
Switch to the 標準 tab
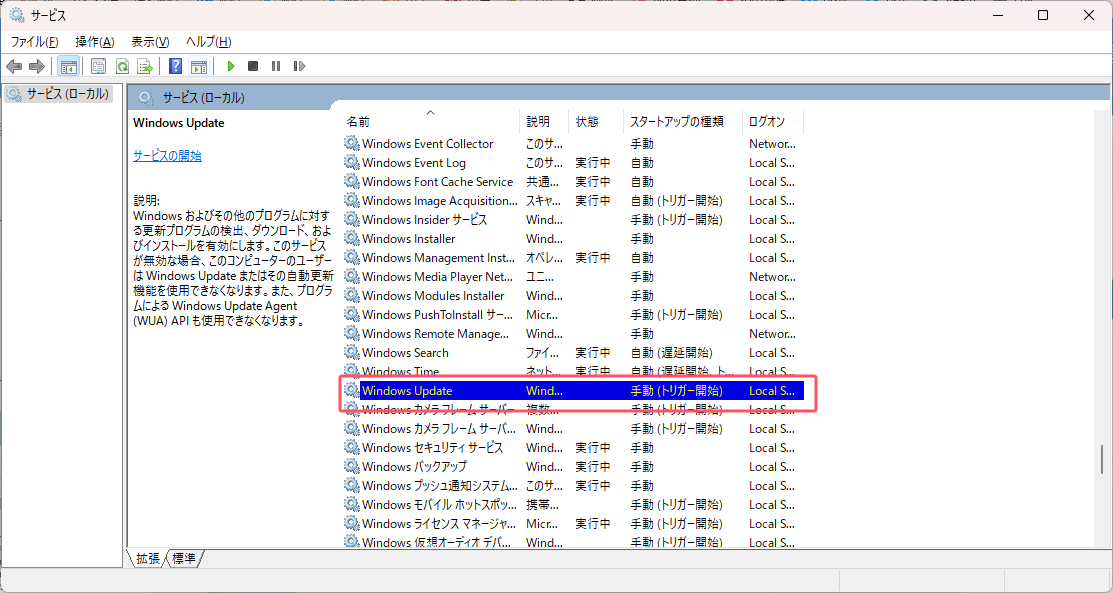(184, 558)
